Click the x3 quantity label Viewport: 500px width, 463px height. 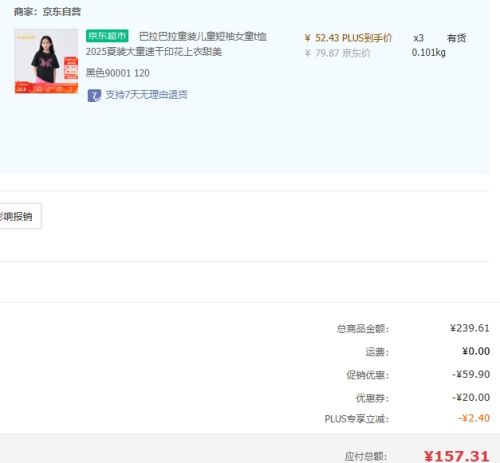pyautogui.click(x=418, y=38)
